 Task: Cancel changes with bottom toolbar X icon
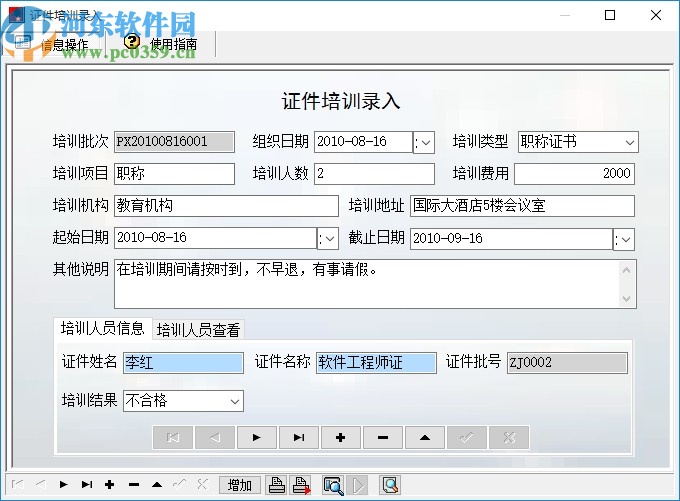click(x=203, y=484)
